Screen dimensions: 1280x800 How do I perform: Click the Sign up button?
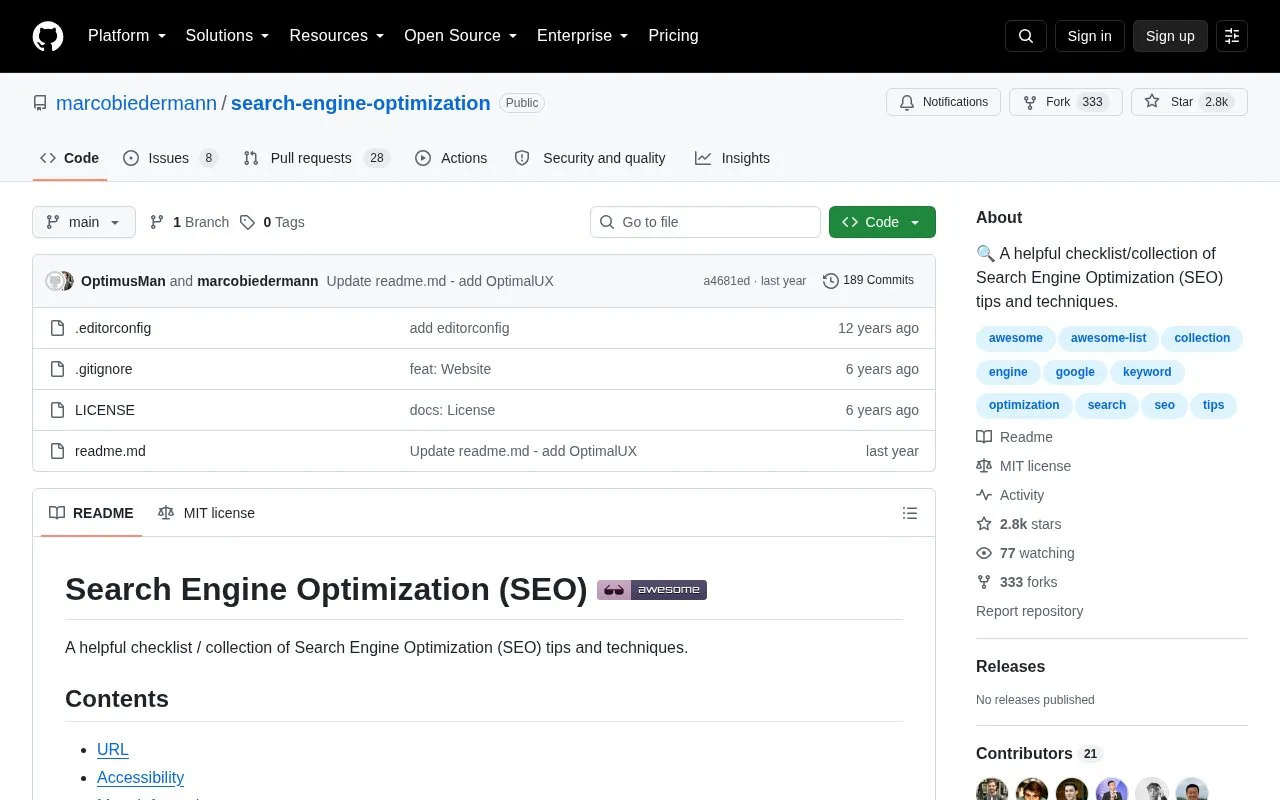tap(1170, 36)
